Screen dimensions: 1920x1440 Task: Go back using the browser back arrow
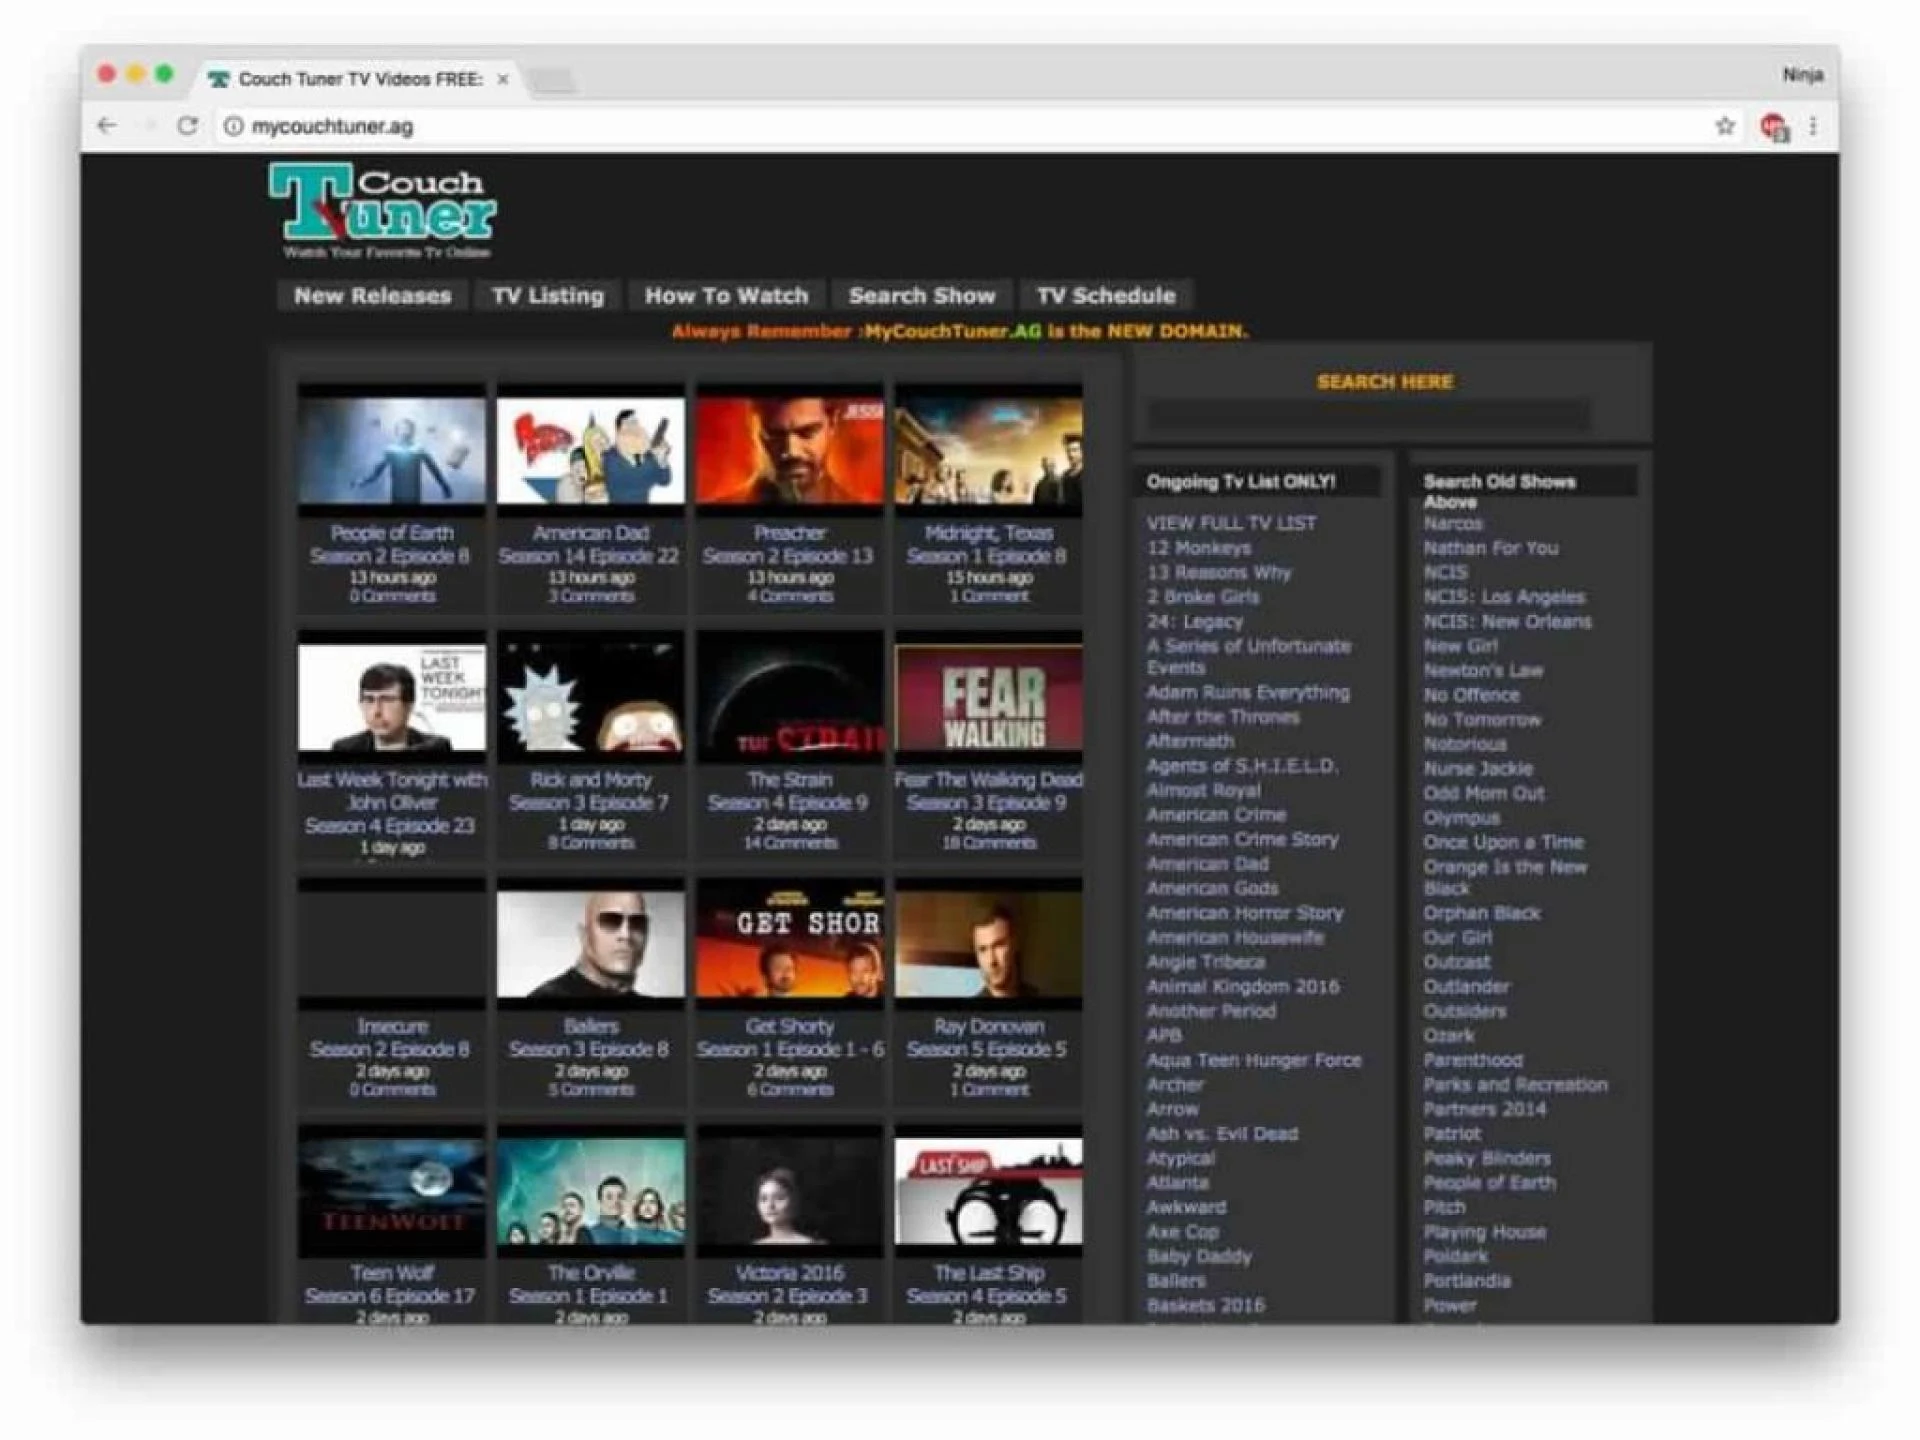[107, 125]
